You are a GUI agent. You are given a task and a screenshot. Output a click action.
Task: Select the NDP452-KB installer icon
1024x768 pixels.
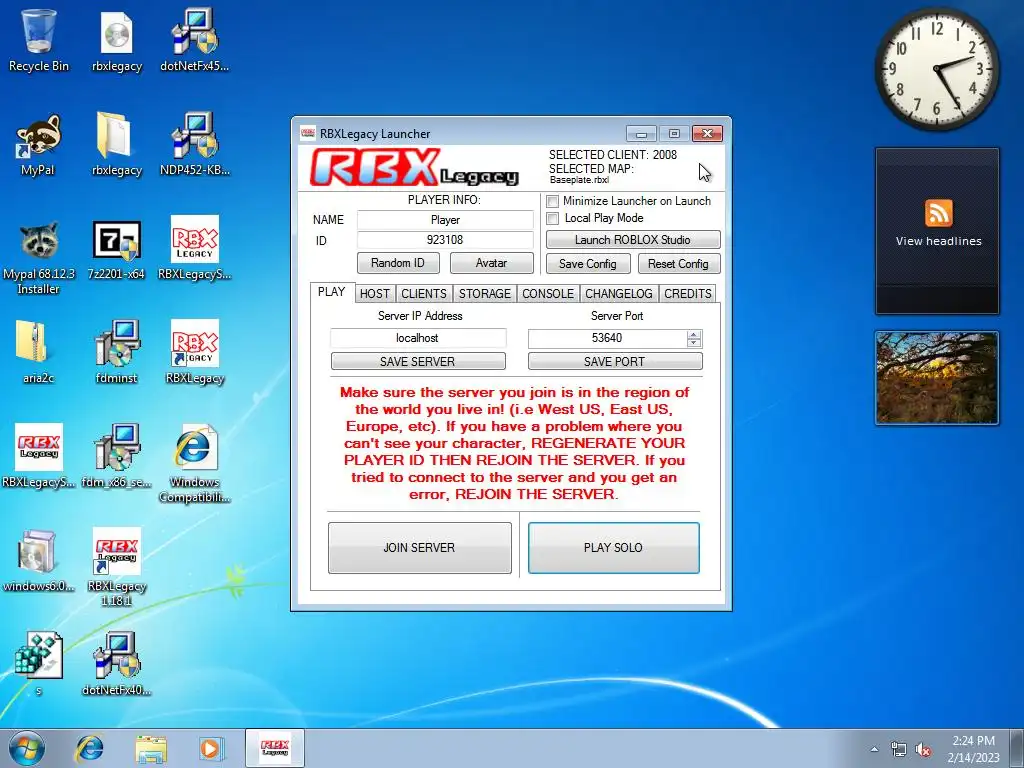pos(195,145)
